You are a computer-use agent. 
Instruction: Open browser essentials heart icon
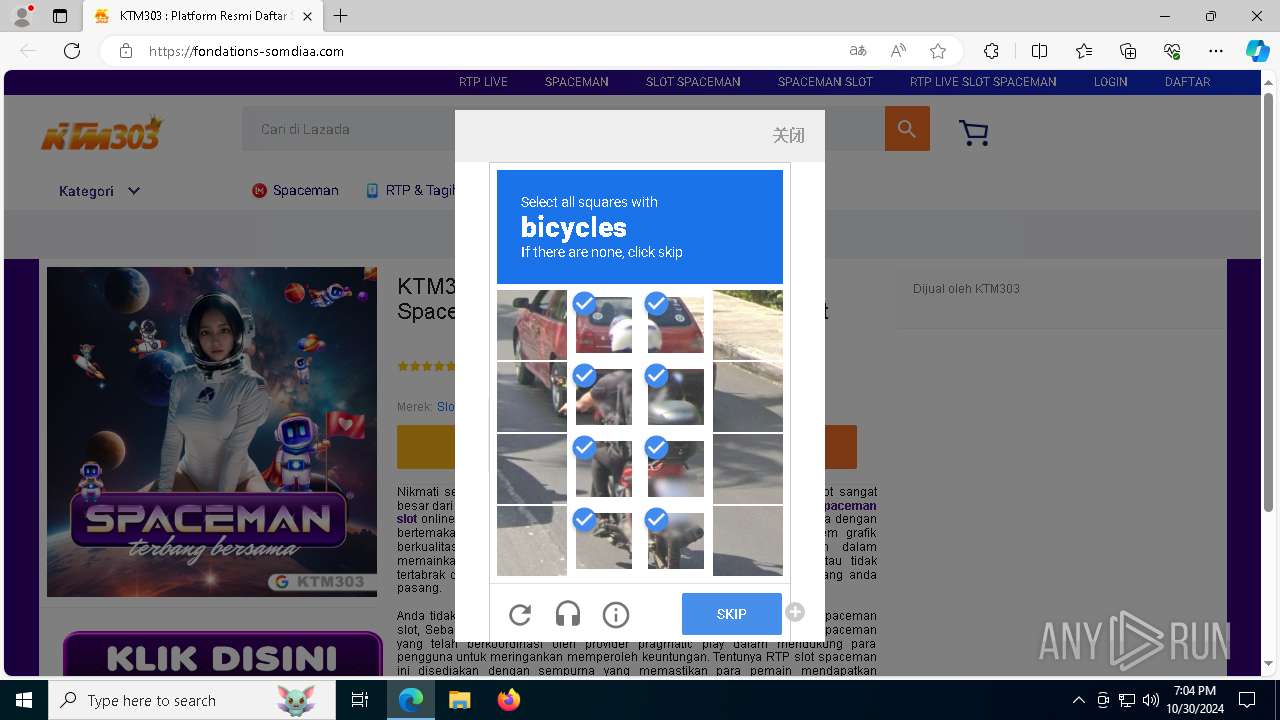pyautogui.click(x=1172, y=51)
